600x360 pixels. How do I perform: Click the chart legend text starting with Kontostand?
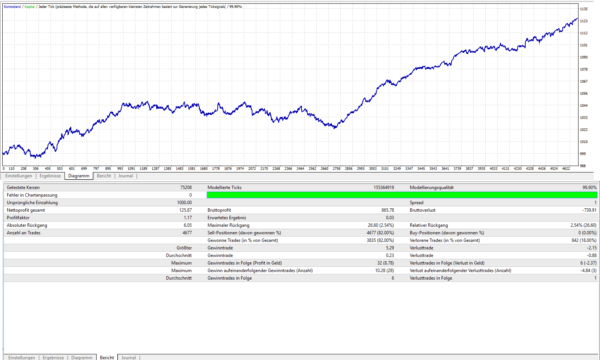[122, 7]
